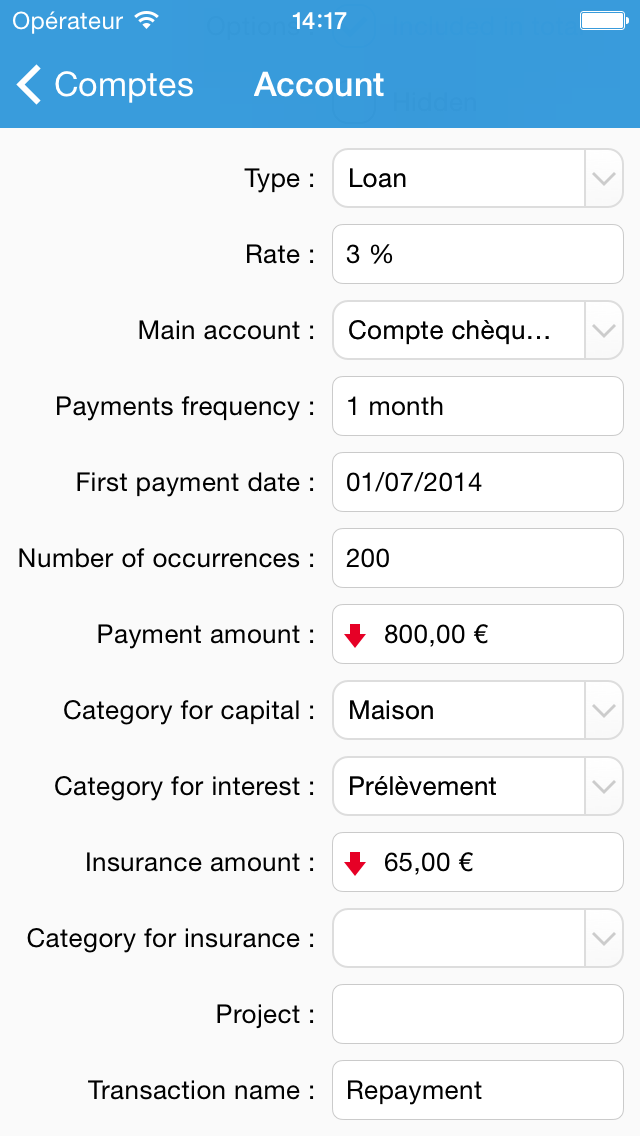Viewport: 640px width, 1136px height.
Task: Tap the 65,00 € insurance amount value
Action: (428, 863)
